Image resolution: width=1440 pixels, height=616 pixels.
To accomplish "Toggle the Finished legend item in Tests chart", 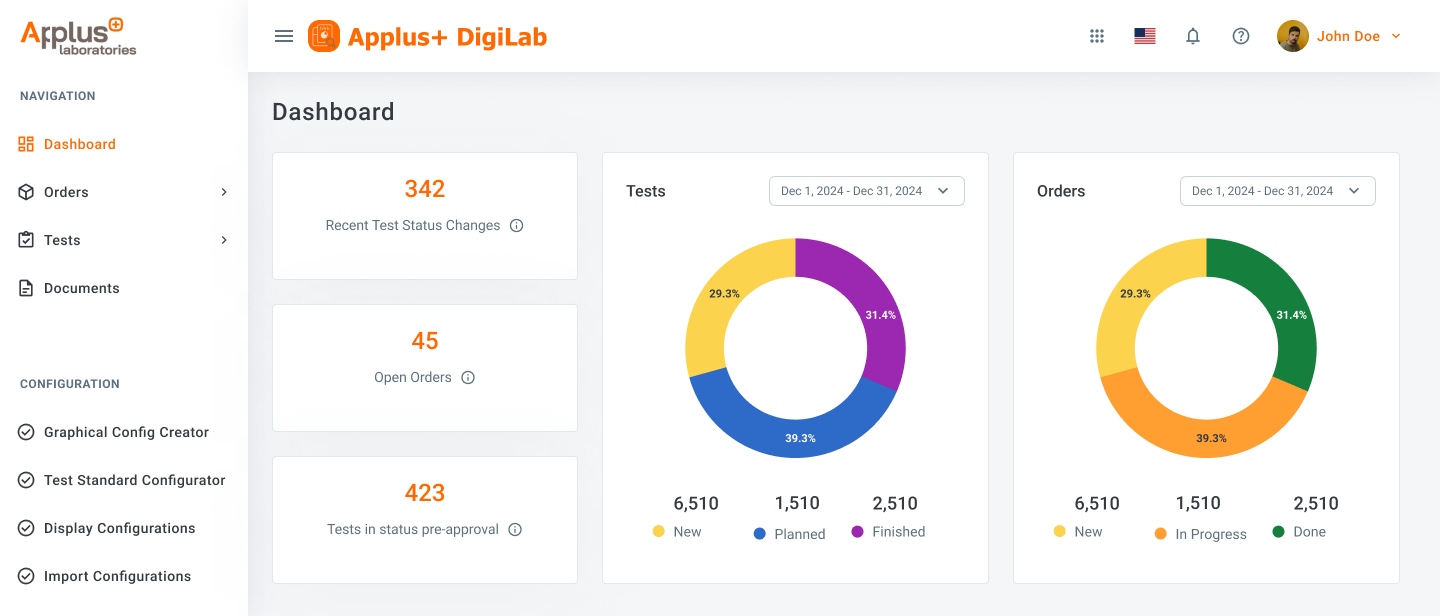I will pos(888,532).
